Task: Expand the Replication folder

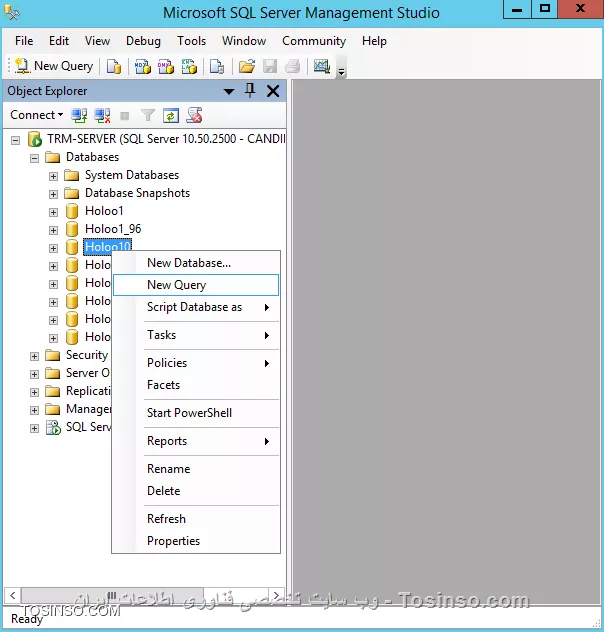Action: [x=35, y=392]
